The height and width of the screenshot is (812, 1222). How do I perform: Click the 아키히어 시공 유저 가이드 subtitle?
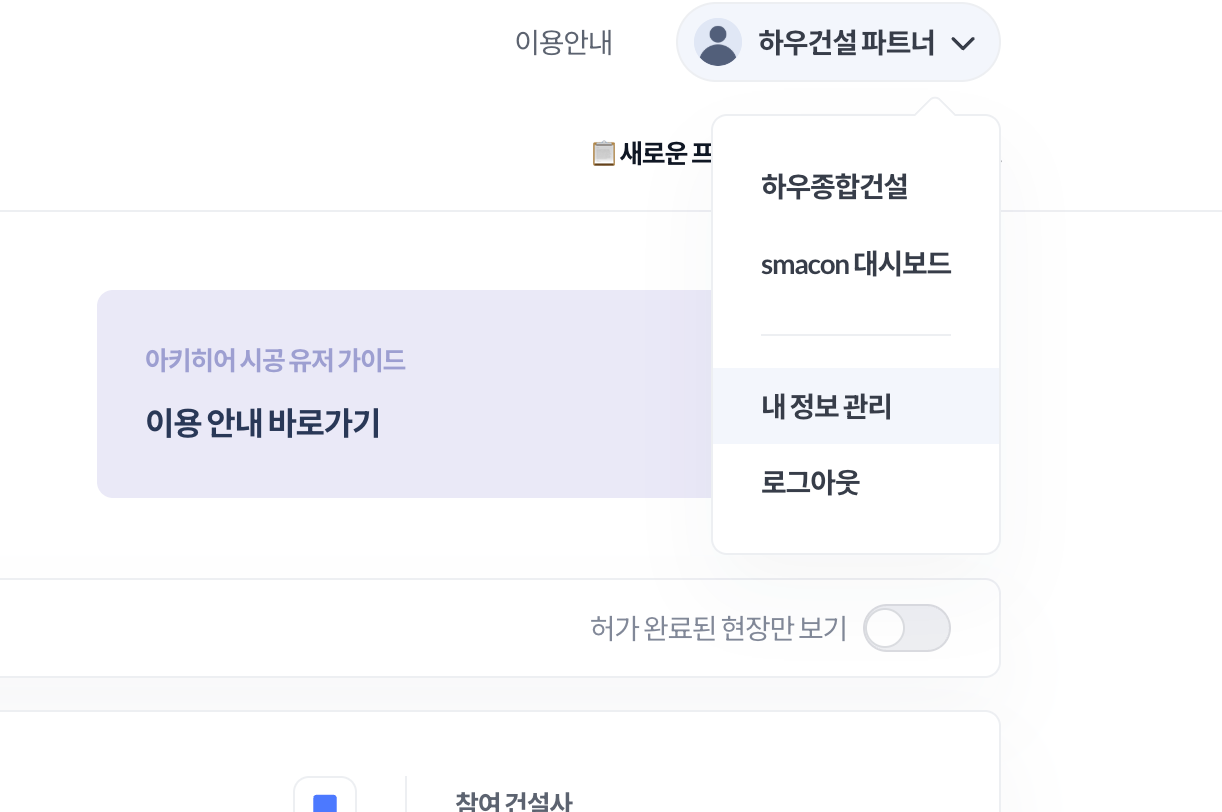(x=275, y=360)
